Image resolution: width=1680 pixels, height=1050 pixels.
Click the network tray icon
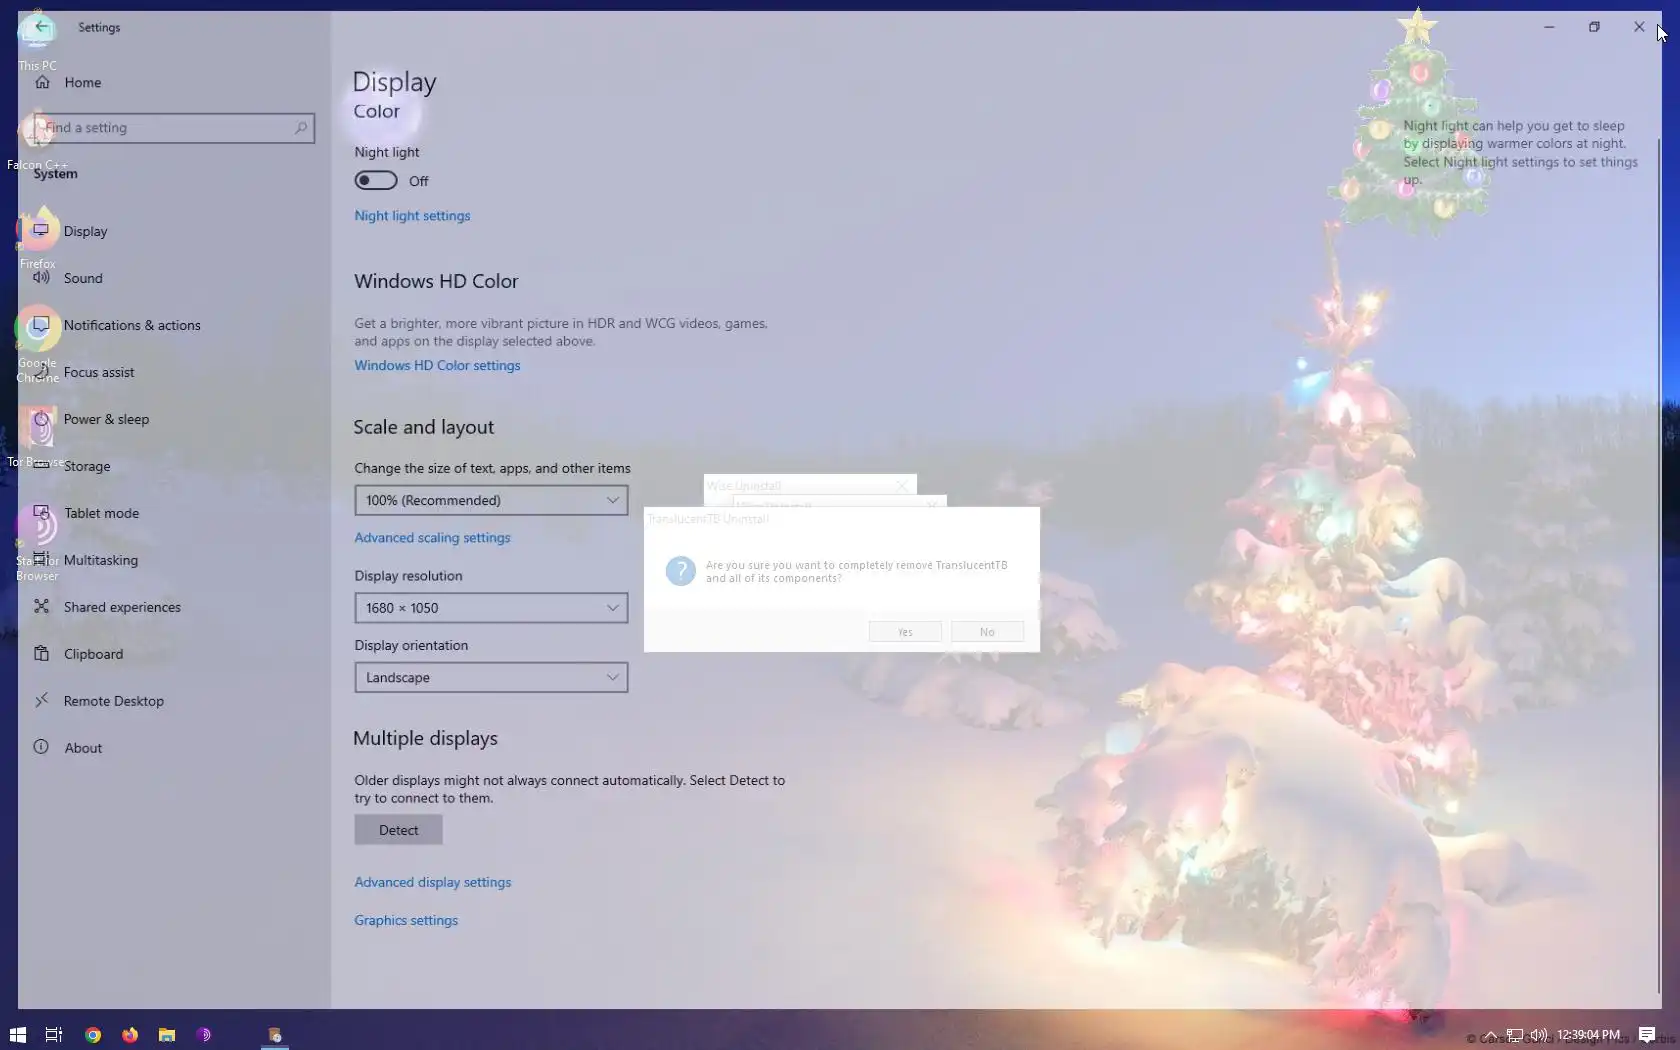1515,1035
